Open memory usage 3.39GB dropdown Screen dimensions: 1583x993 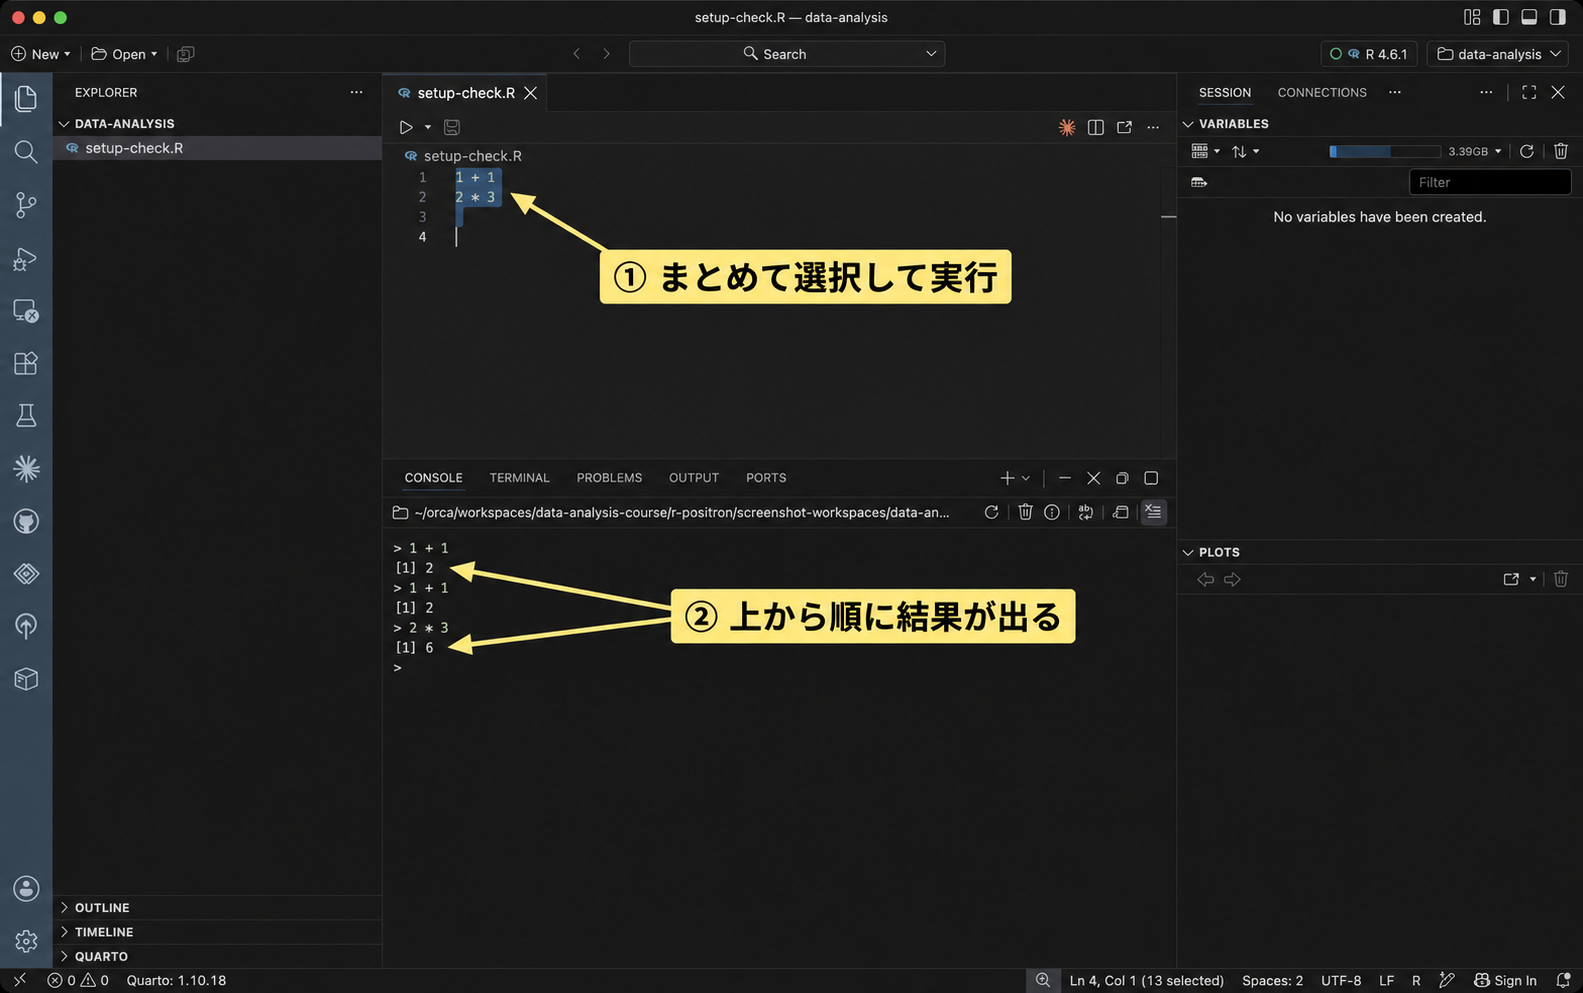click(1475, 151)
